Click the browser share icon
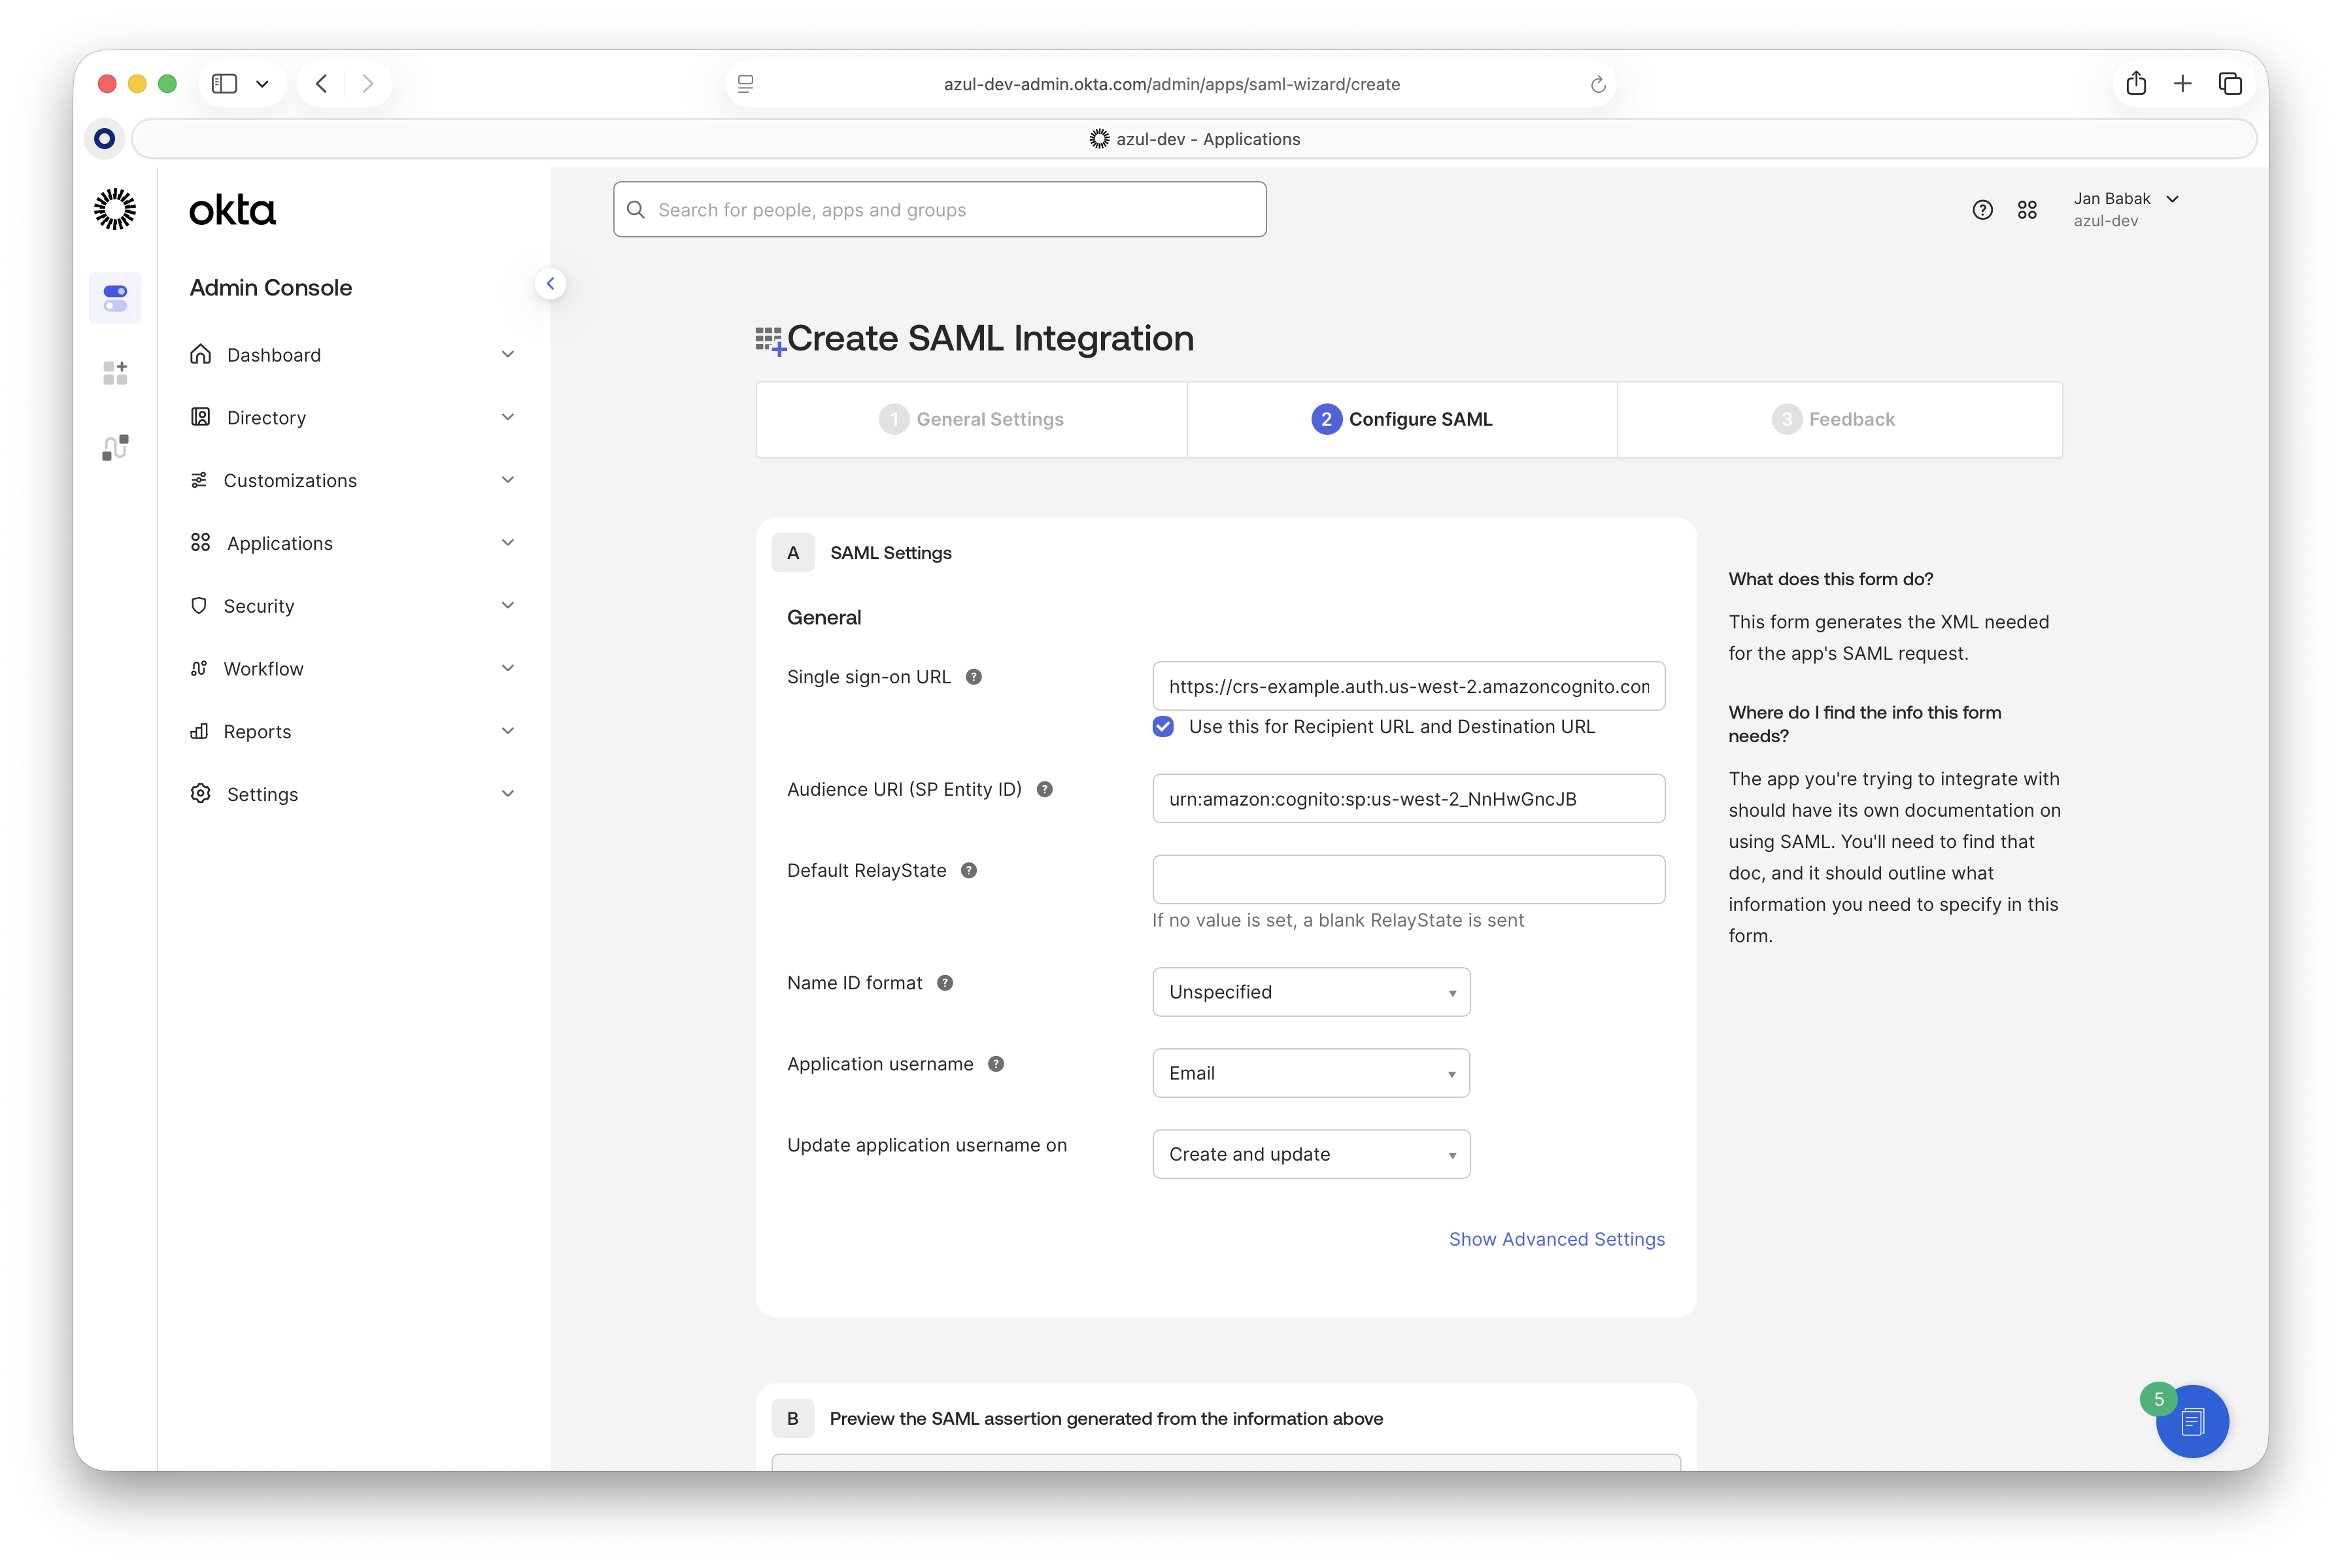The image size is (2342, 1568). 2136,84
